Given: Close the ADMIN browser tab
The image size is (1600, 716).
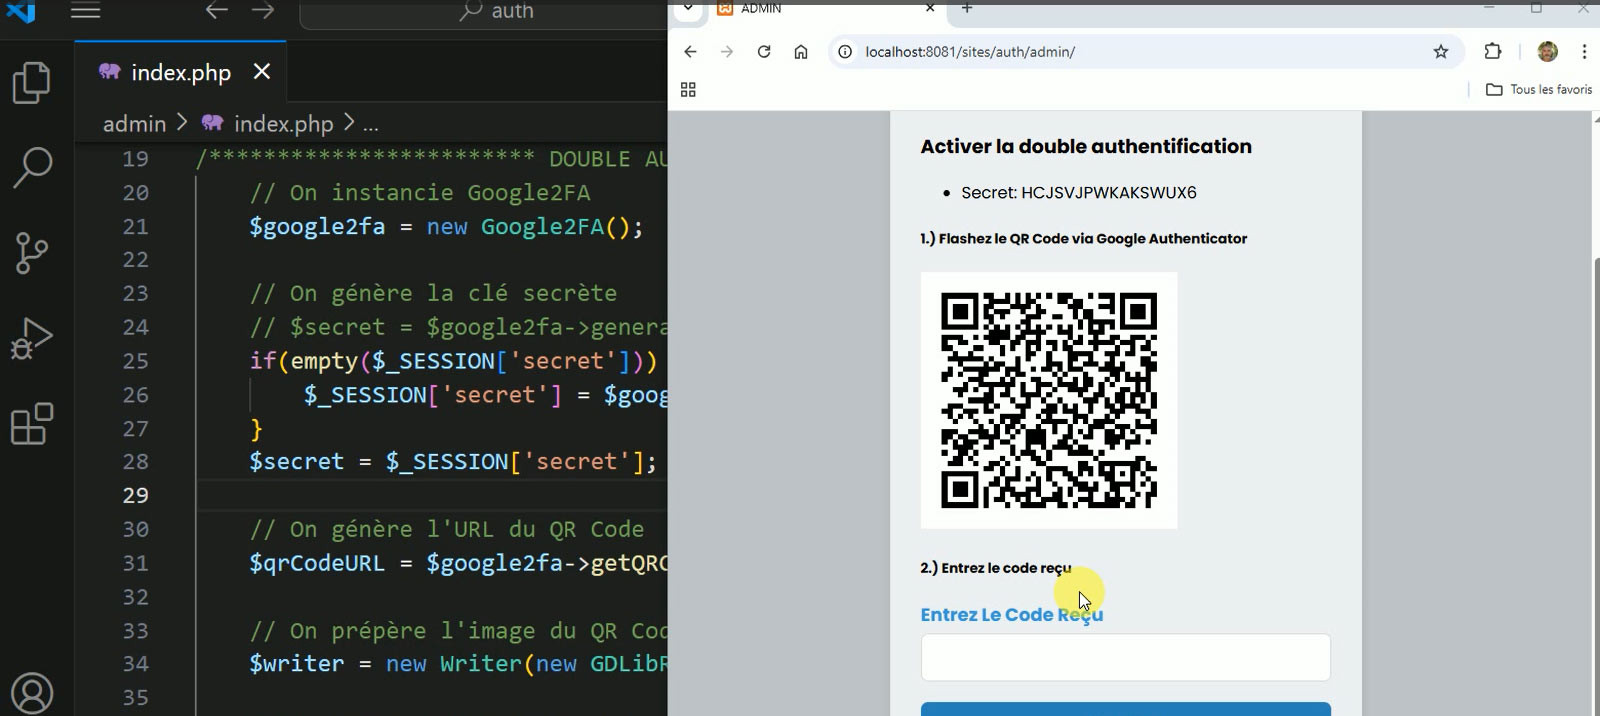Looking at the screenshot, I should pos(930,8).
